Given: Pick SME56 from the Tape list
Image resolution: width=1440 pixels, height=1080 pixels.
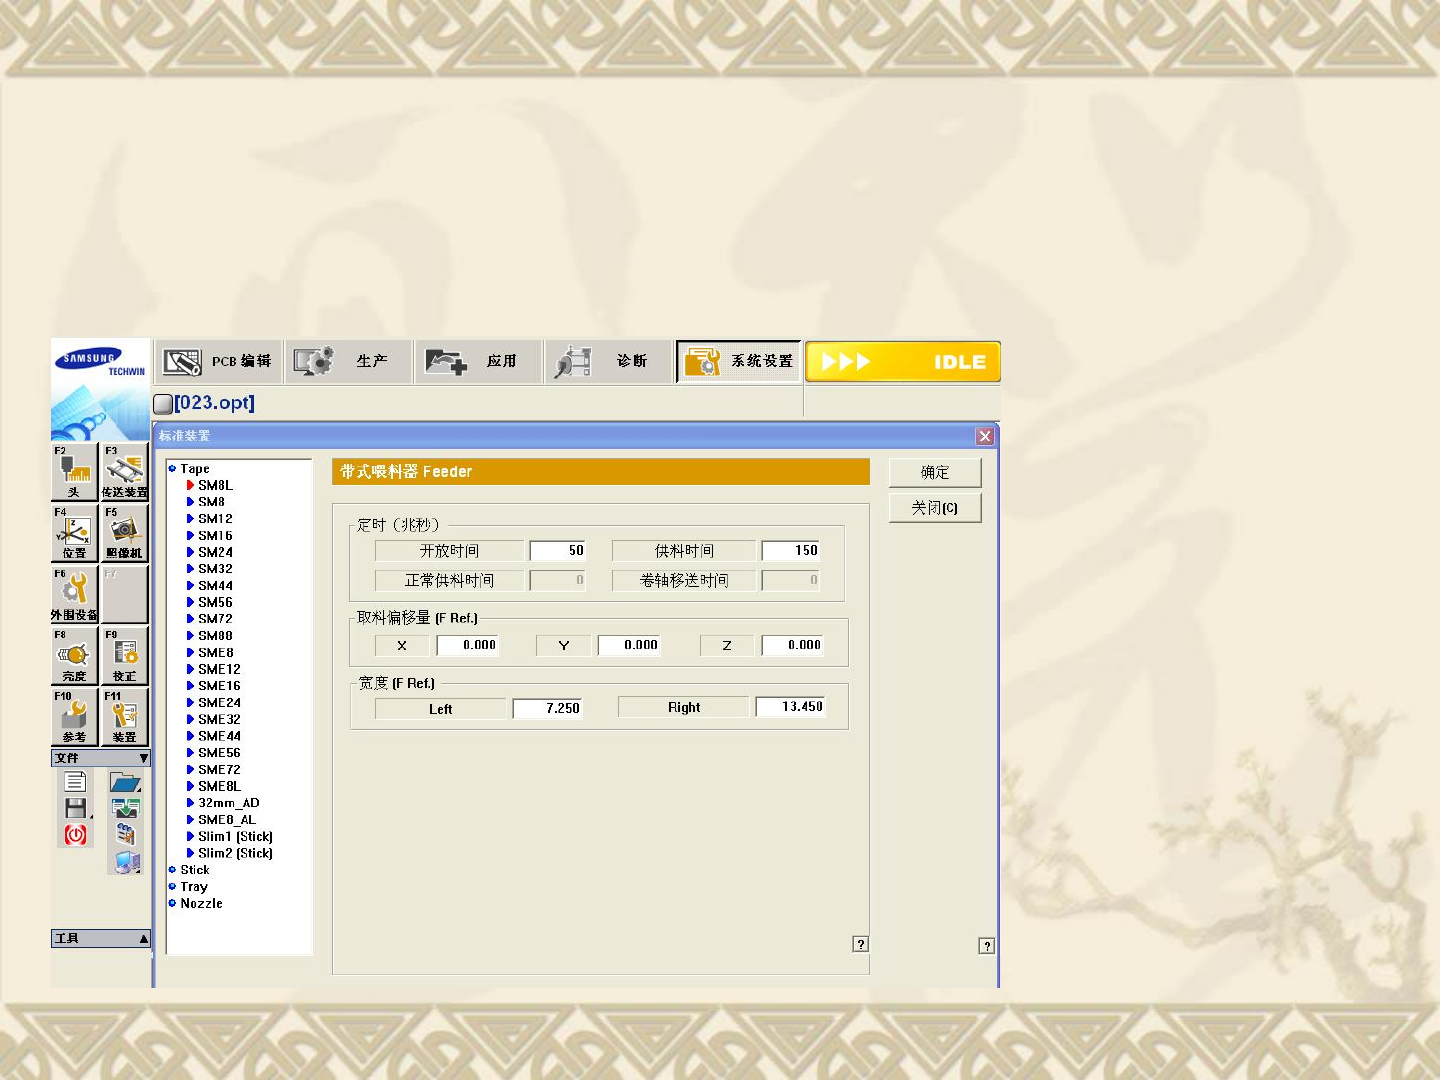Looking at the screenshot, I should click(219, 753).
